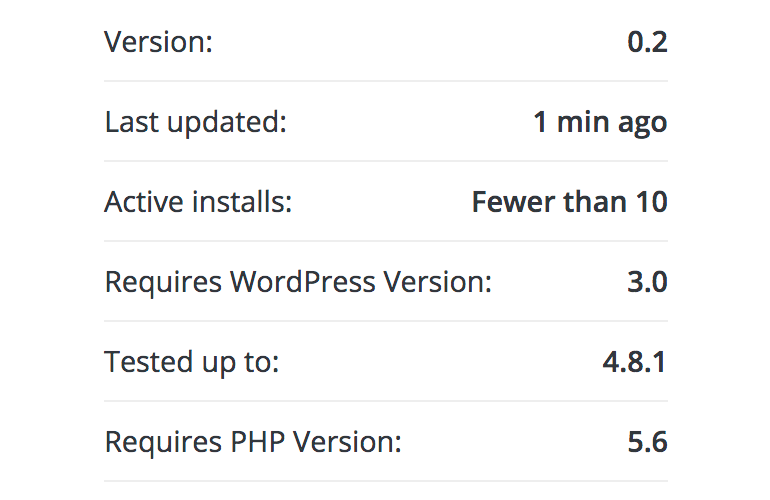Click the "Active installs:" label

[198, 202]
